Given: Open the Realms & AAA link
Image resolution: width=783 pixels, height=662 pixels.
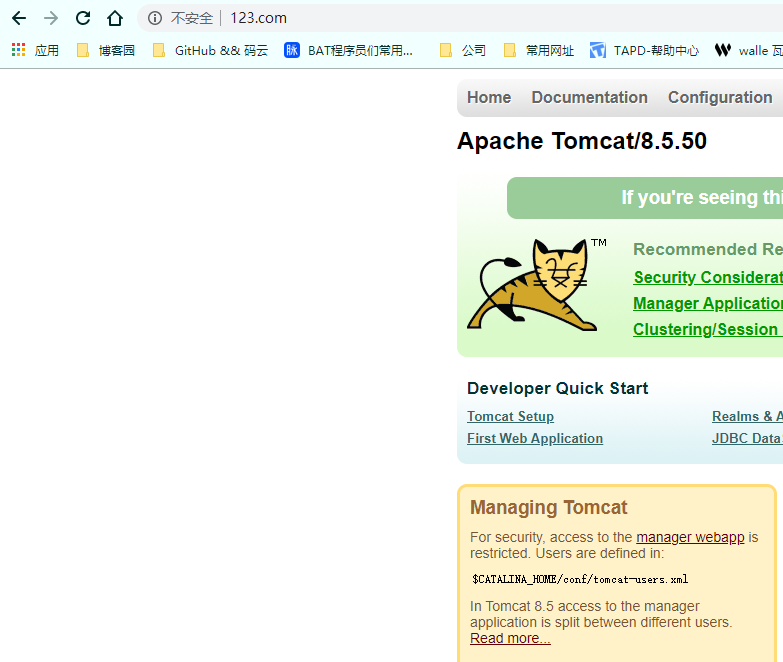Looking at the screenshot, I should coord(748,416).
